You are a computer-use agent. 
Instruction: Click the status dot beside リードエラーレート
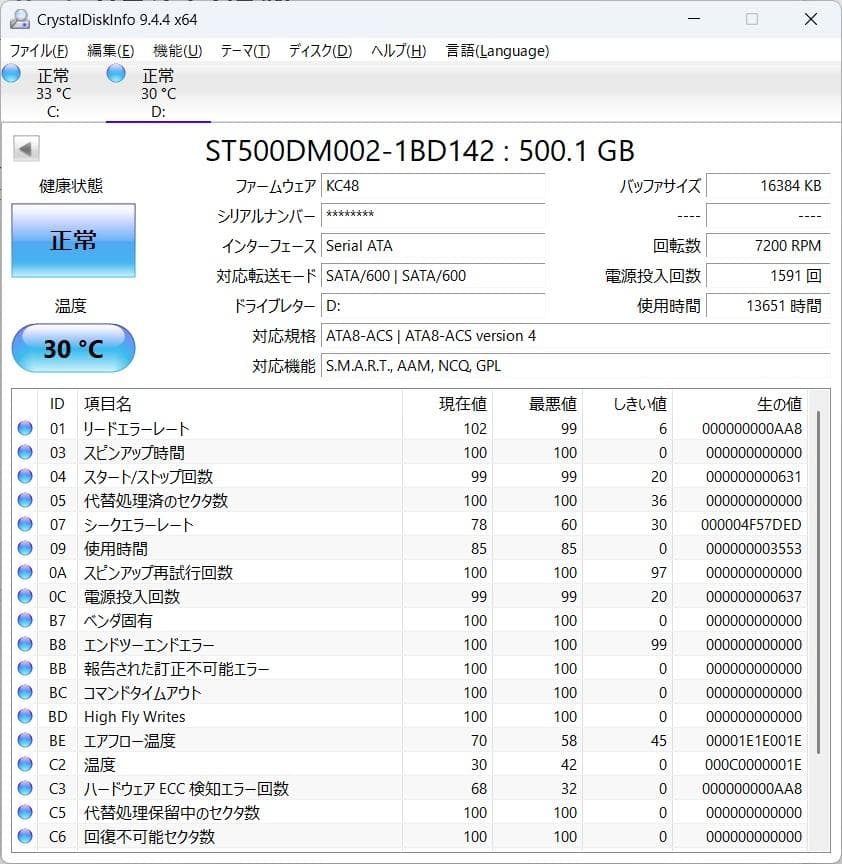(24, 428)
